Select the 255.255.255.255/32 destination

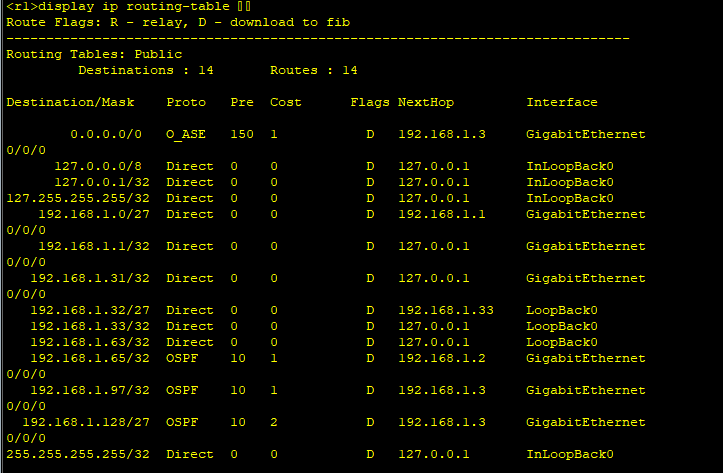pyautogui.click(x=78, y=454)
